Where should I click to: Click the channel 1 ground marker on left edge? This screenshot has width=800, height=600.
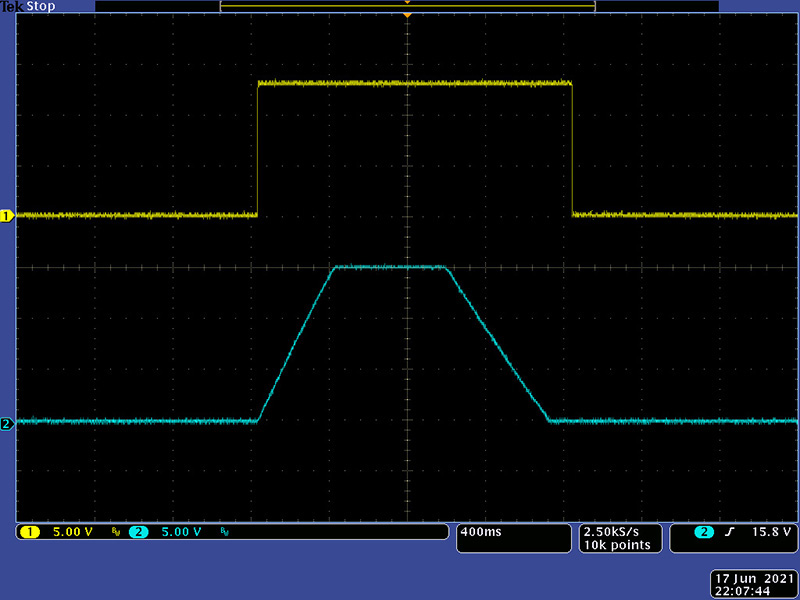[x=6, y=215]
